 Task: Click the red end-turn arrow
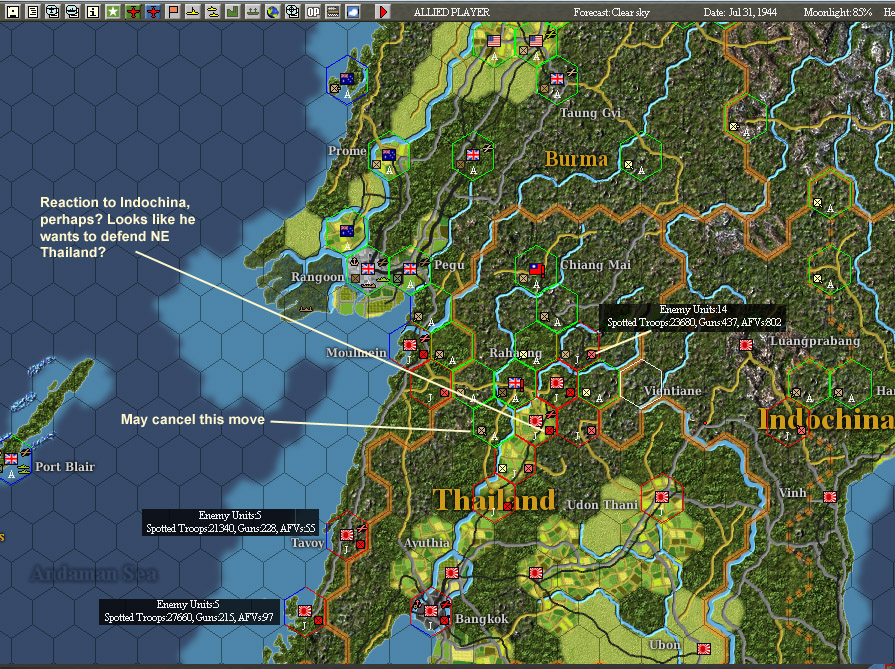coord(383,11)
